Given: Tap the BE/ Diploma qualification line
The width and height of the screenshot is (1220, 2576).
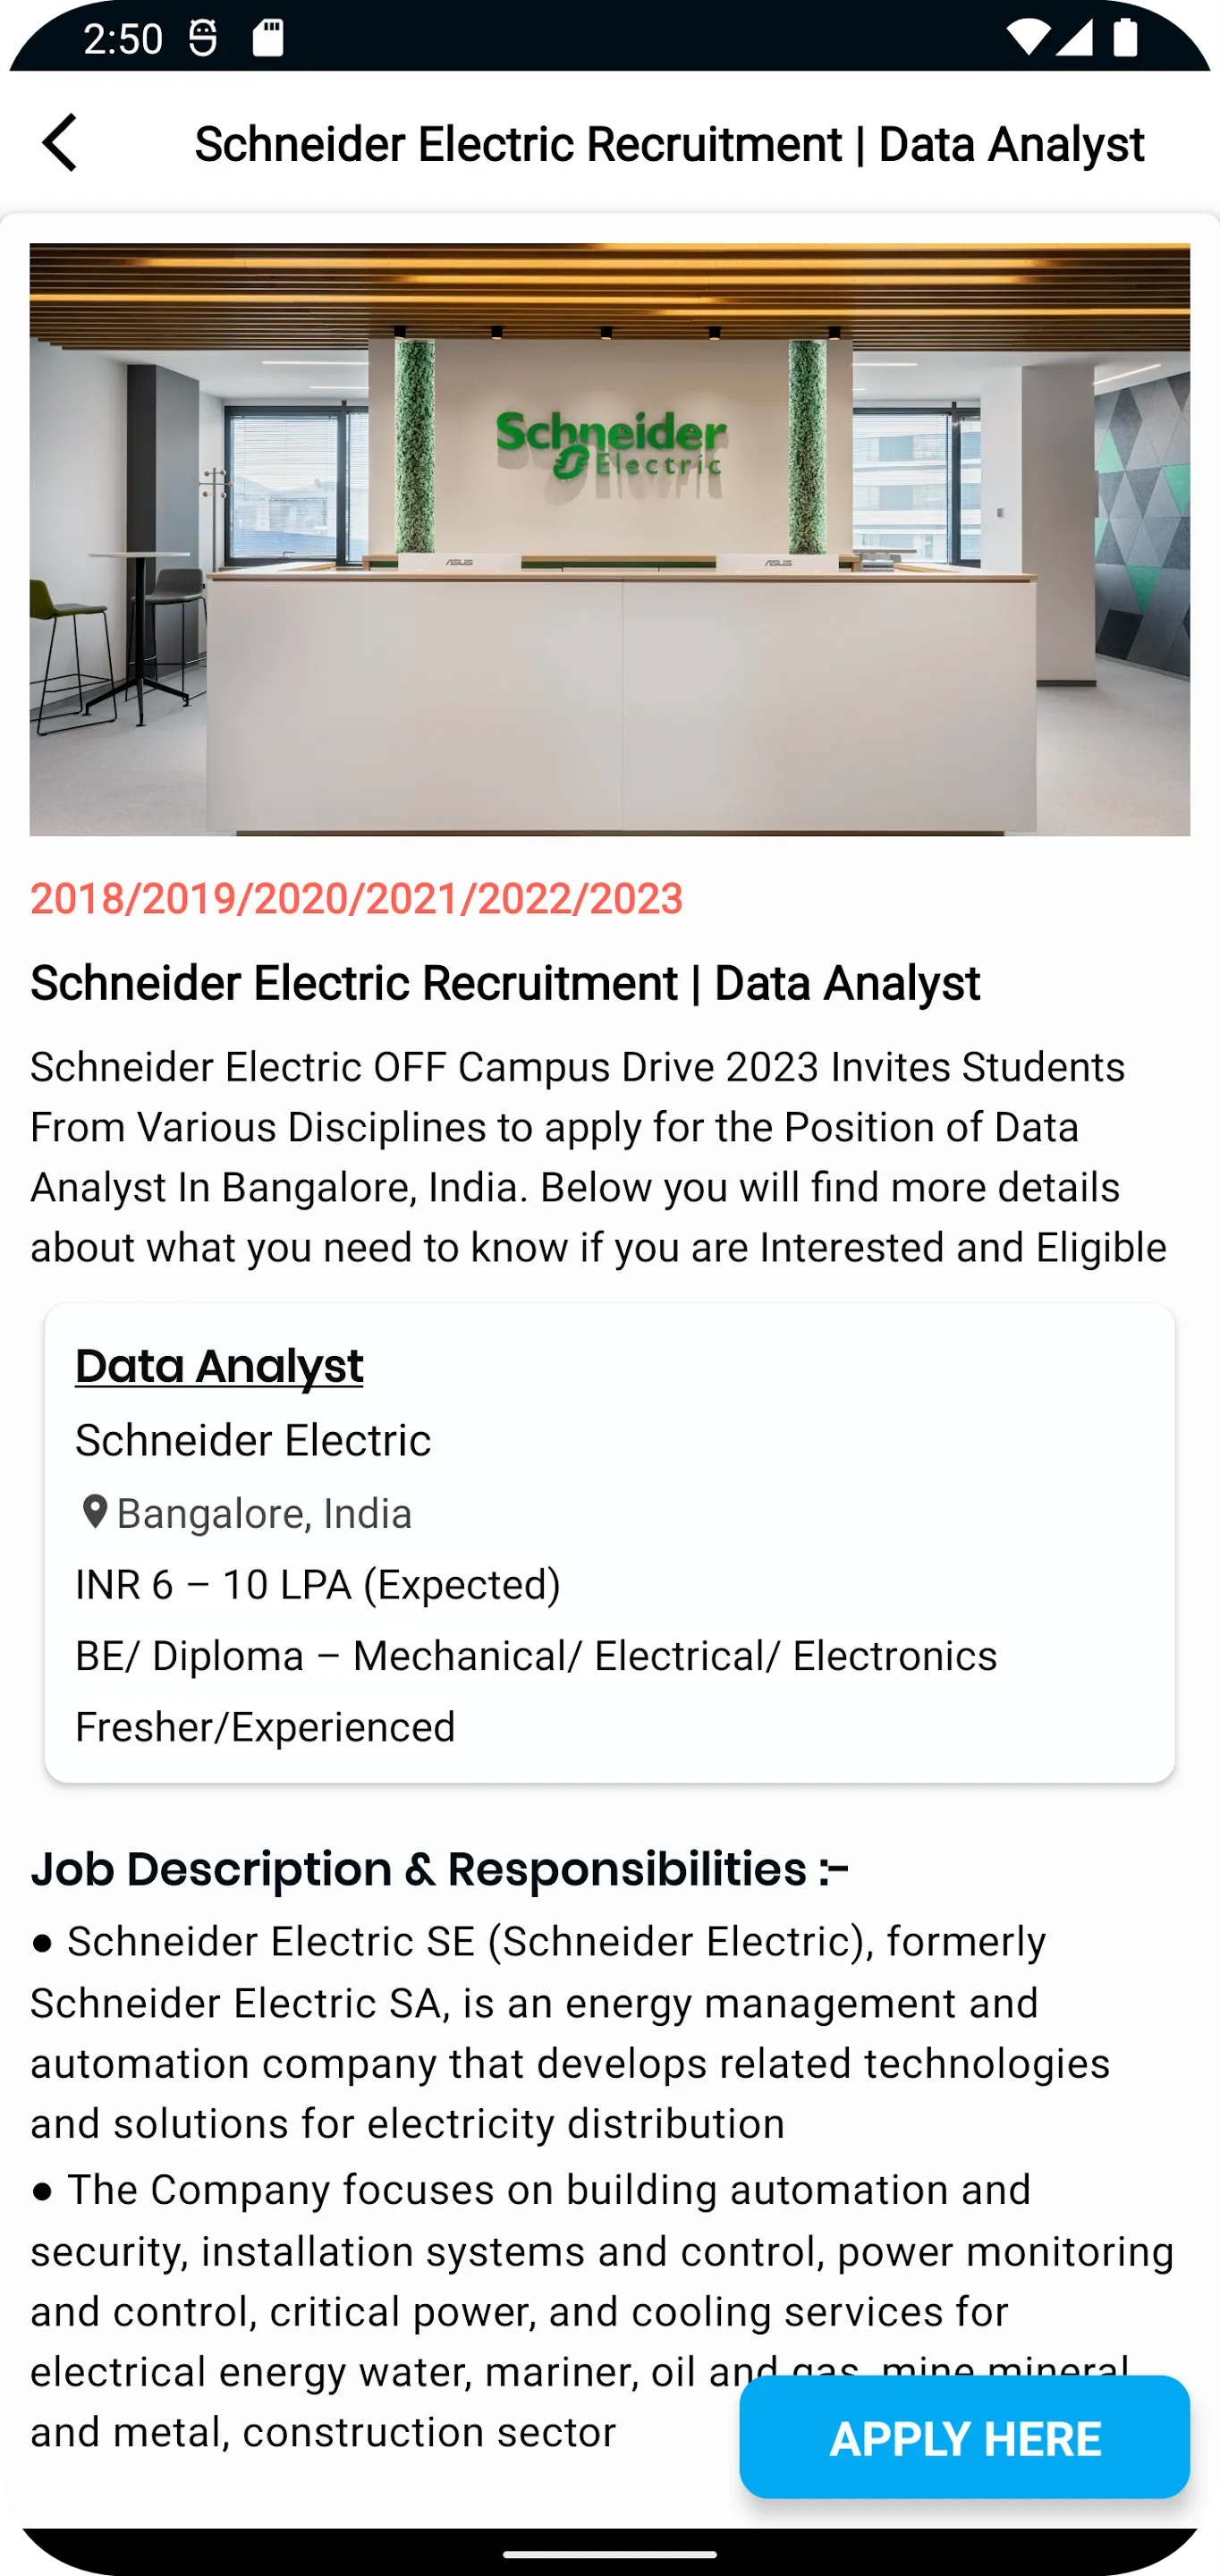Looking at the screenshot, I should (536, 1656).
